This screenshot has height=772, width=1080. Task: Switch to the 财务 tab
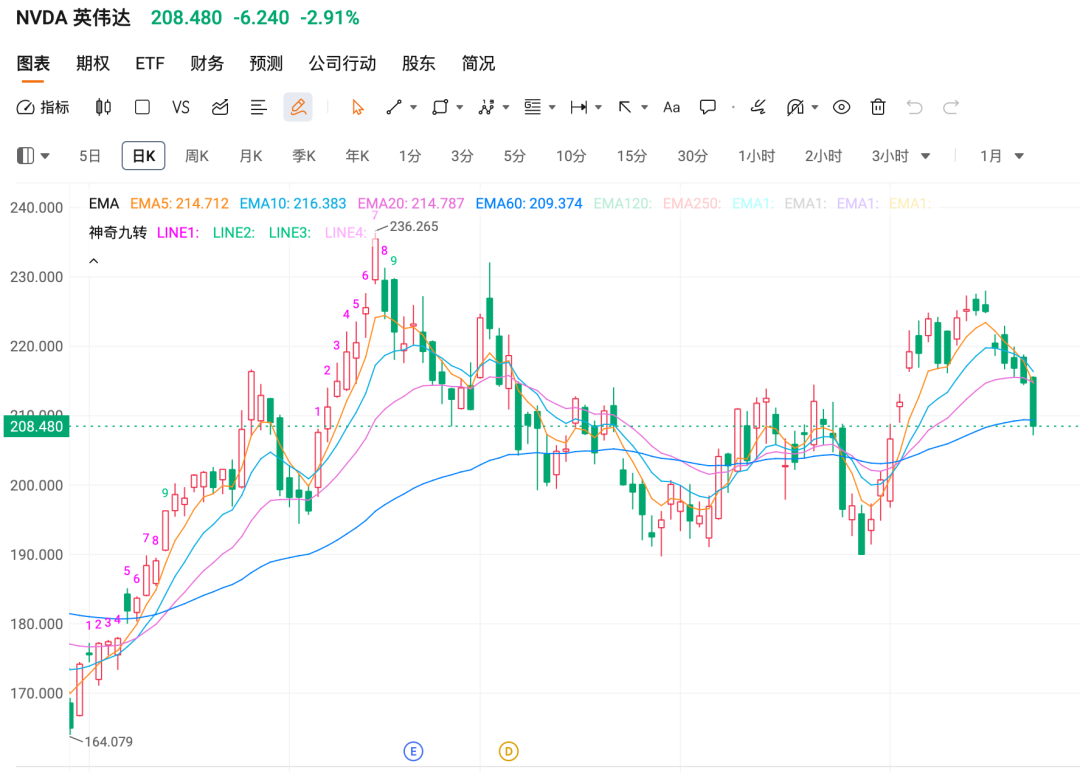click(x=207, y=63)
